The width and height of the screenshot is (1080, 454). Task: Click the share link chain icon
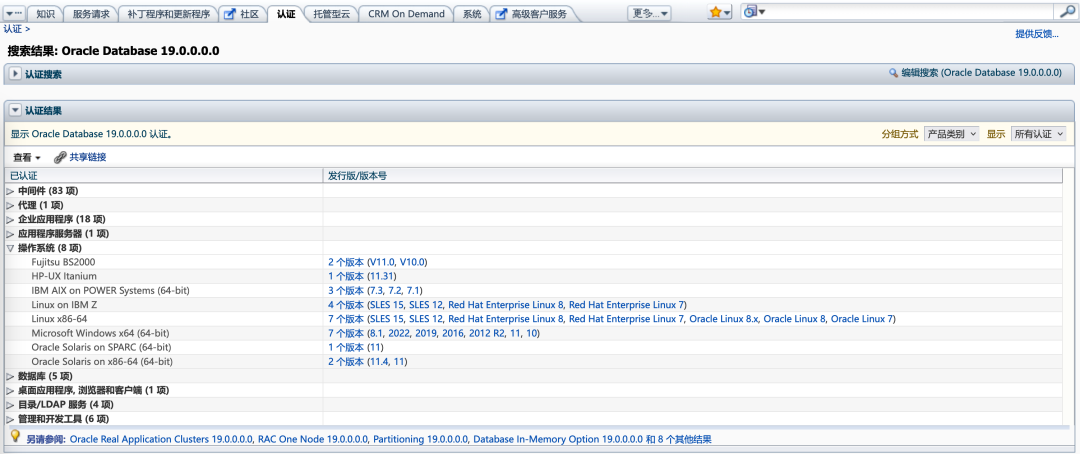coord(60,157)
